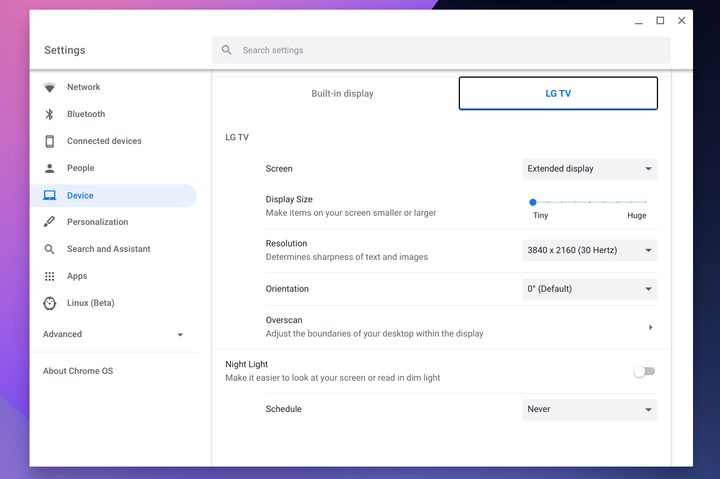The height and width of the screenshot is (479, 720).
Task: Open the Overscan arrow
Action: click(650, 327)
